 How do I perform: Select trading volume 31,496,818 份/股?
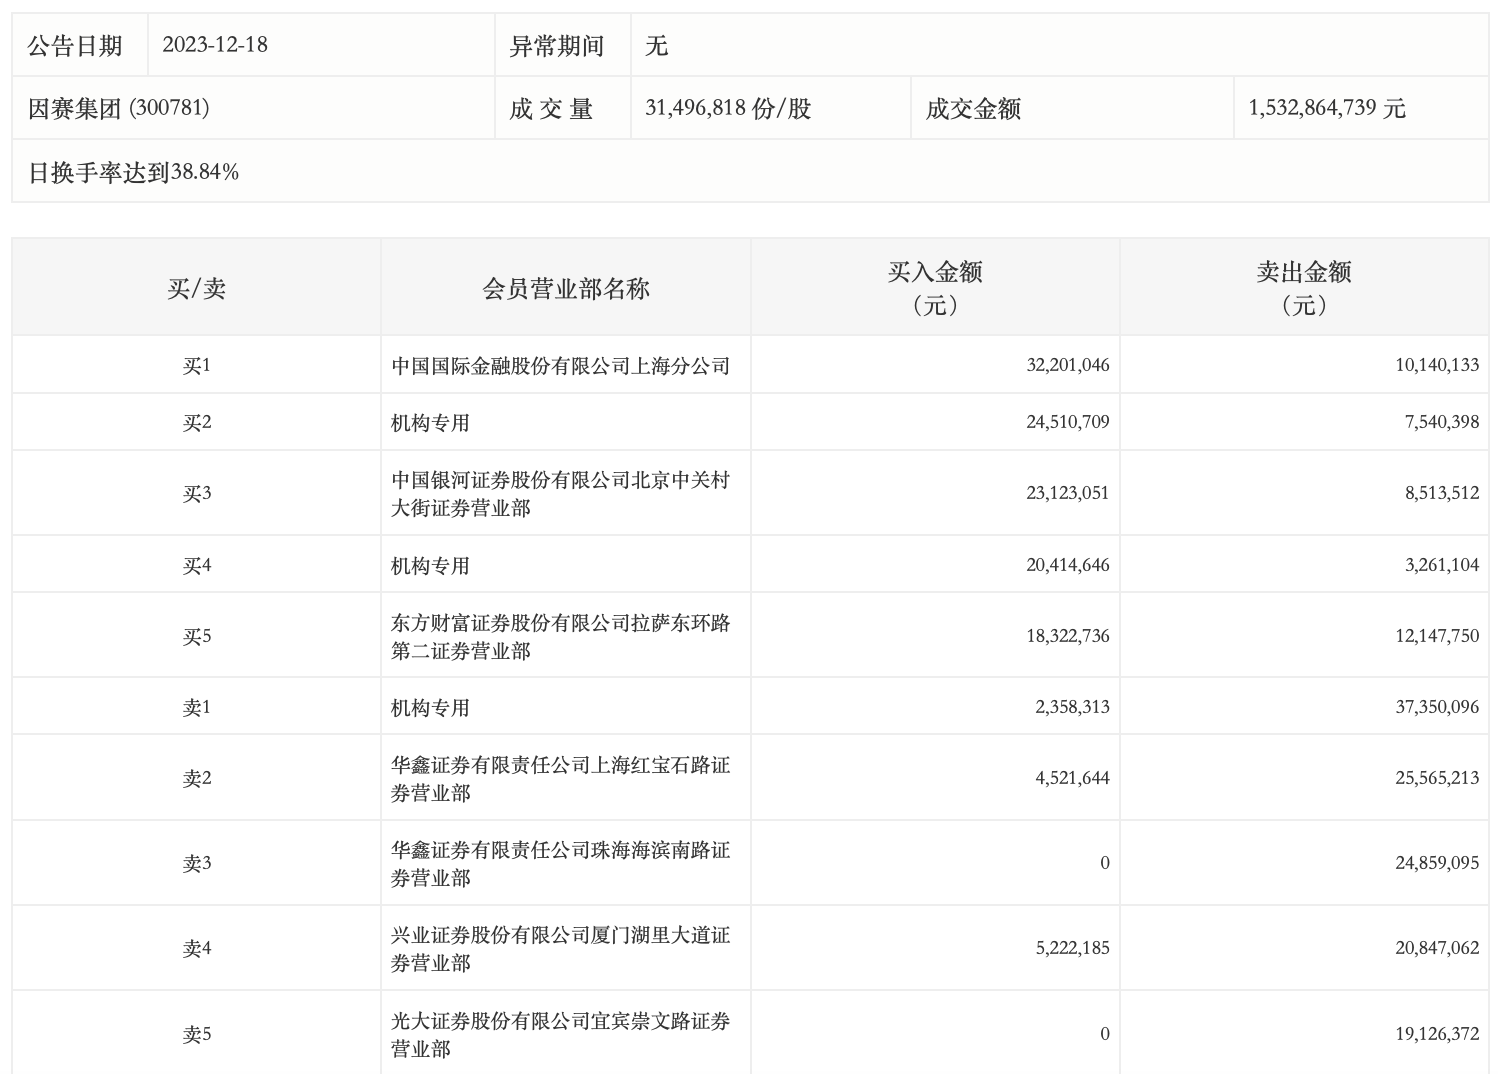point(728,108)
